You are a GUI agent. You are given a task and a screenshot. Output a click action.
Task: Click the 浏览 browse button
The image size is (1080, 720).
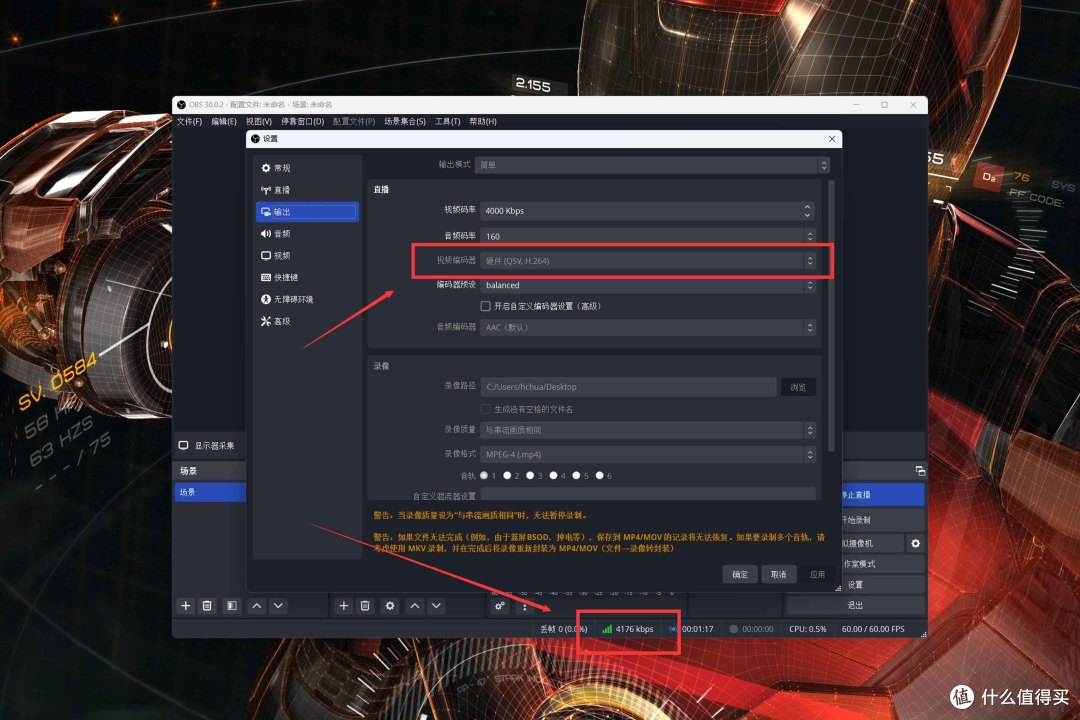pyautogui.click(x=798, y=387)
